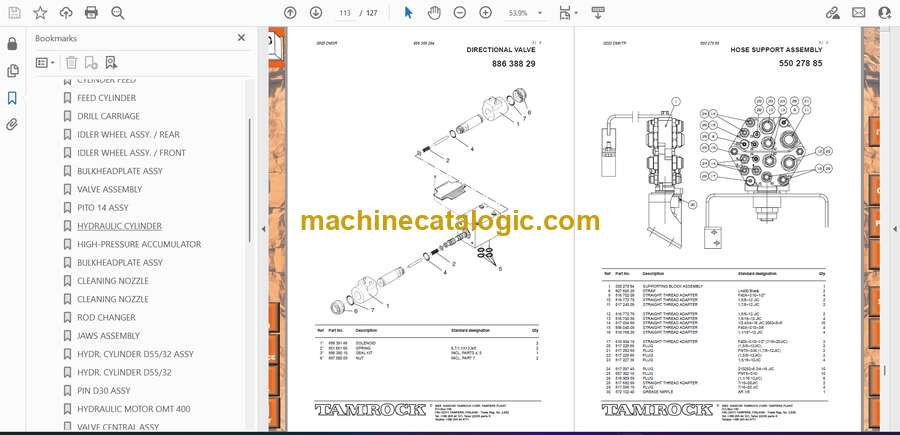Zoom out with the minus icon
The height and width of the screenshot is (435, 900).
(x=460, y=13)
